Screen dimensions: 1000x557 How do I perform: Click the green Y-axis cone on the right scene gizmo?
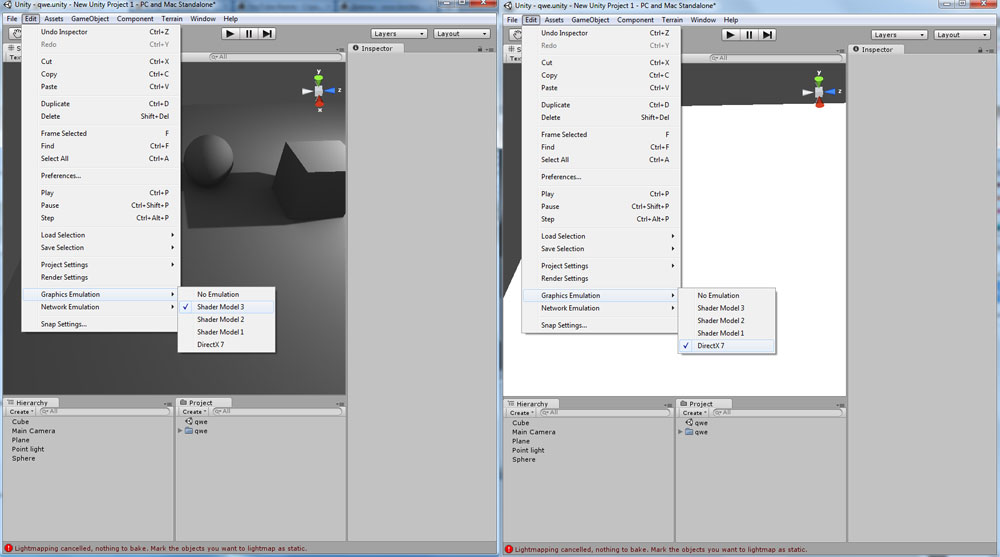point(819,77)
